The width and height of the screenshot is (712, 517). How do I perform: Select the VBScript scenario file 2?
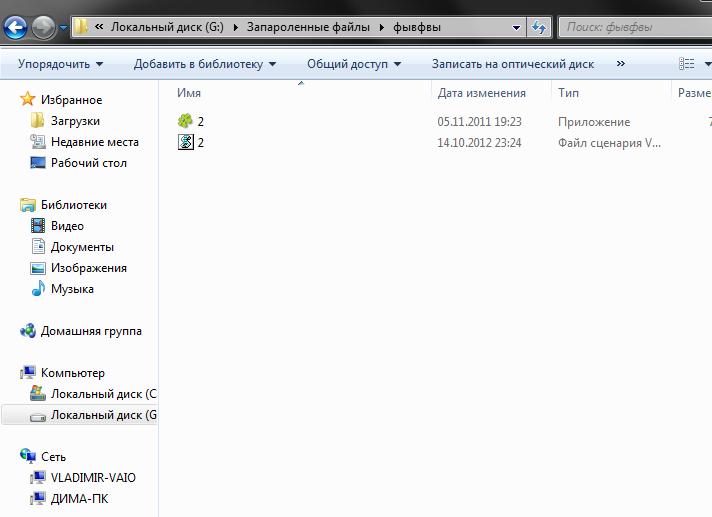(200, 143)
